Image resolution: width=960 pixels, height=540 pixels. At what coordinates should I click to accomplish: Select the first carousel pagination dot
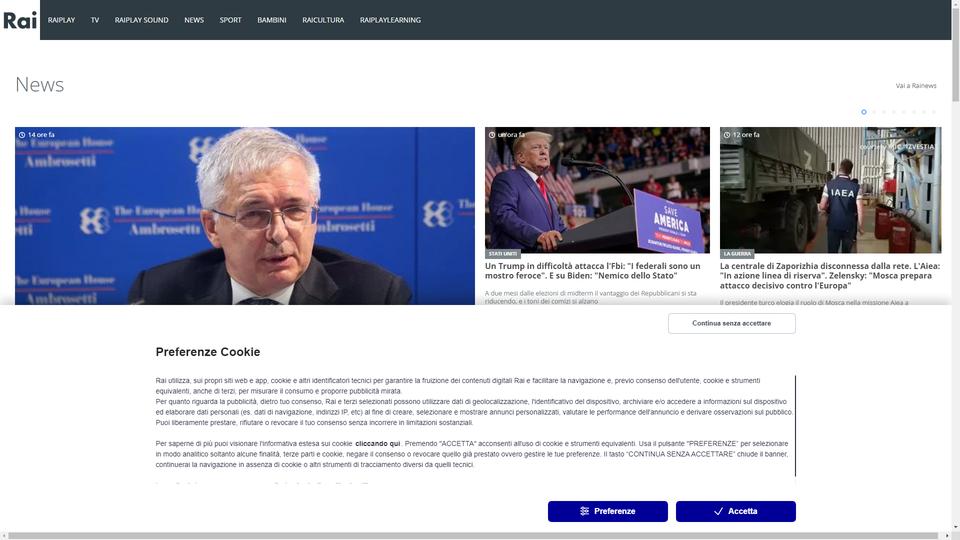863,112
